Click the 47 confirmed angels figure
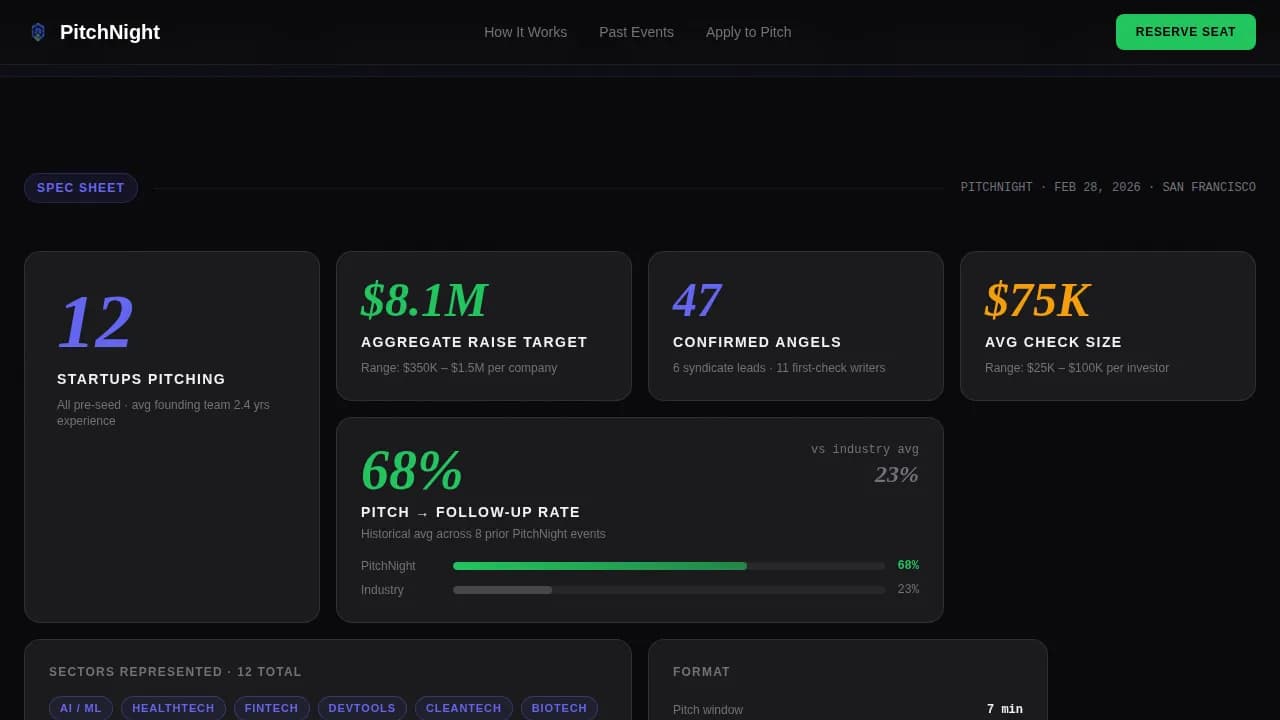 [697, 300]
